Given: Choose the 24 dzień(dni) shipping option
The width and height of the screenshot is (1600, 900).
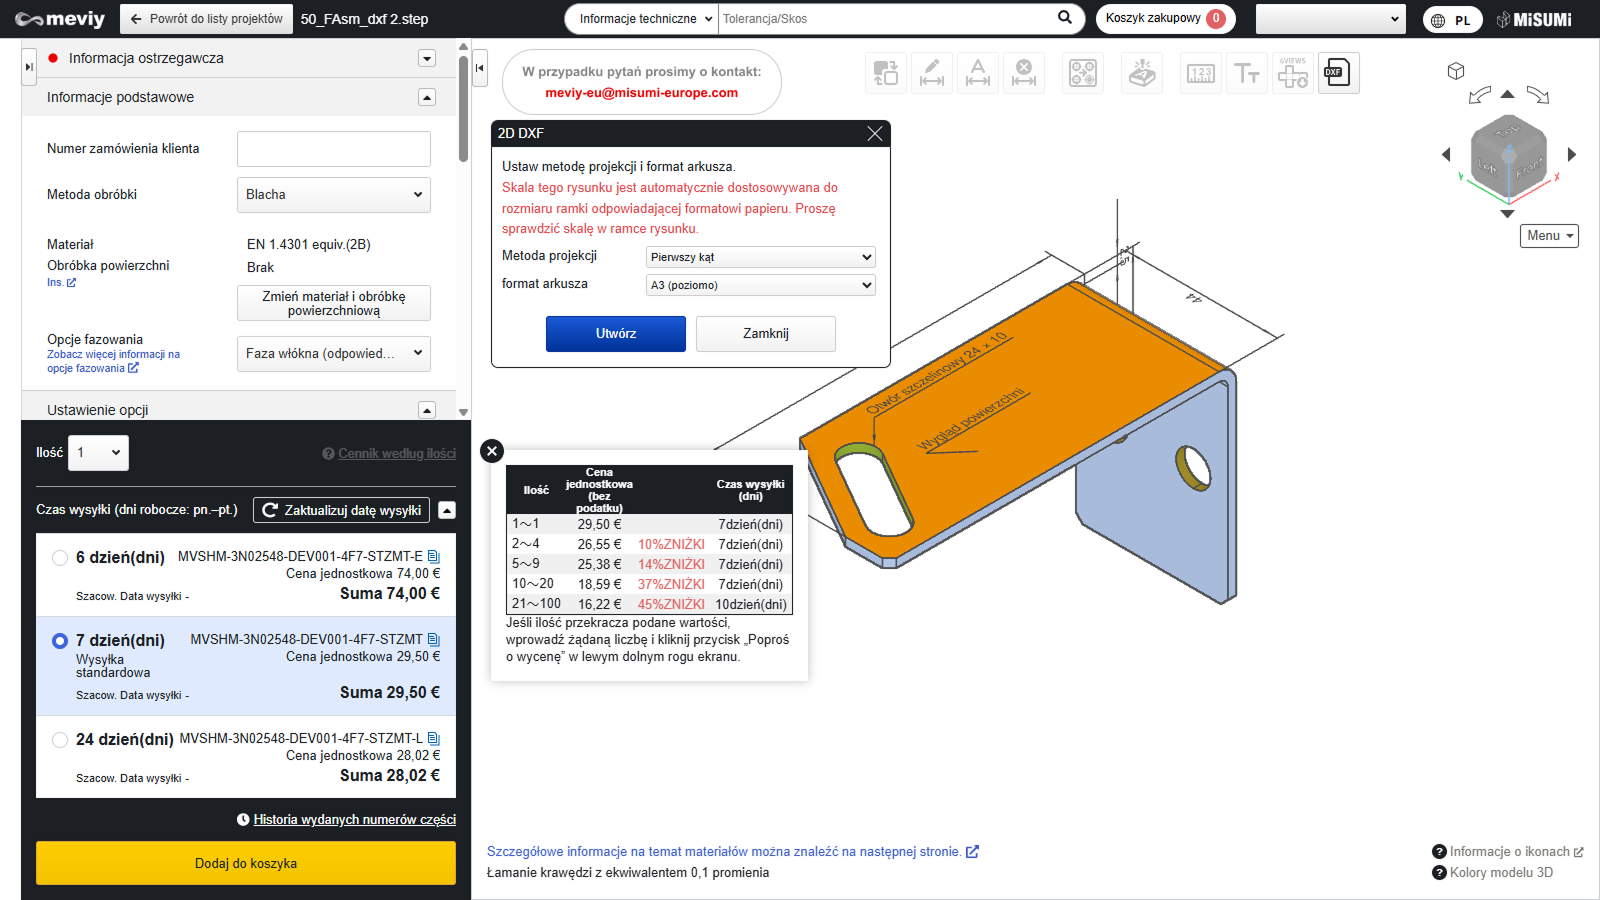Looking at the screenshot, I should [60, 740].
